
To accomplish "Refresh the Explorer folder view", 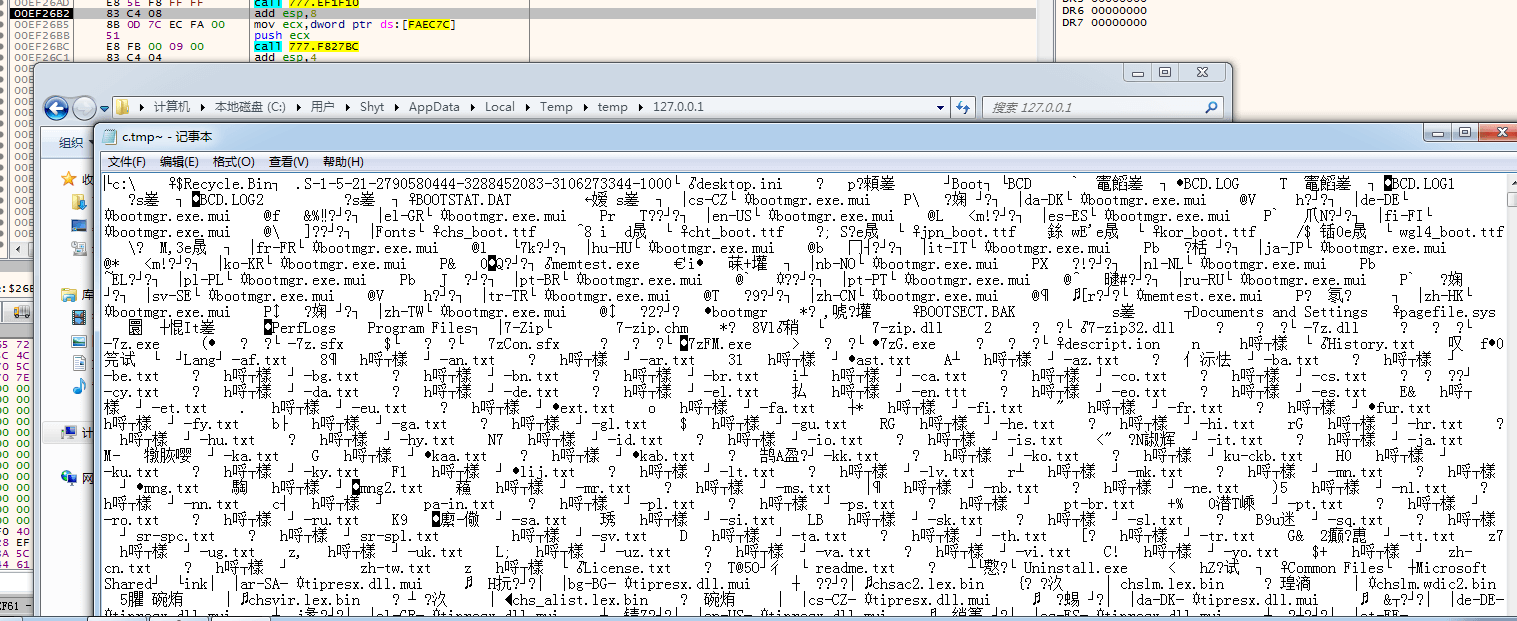I will (963, 107).
